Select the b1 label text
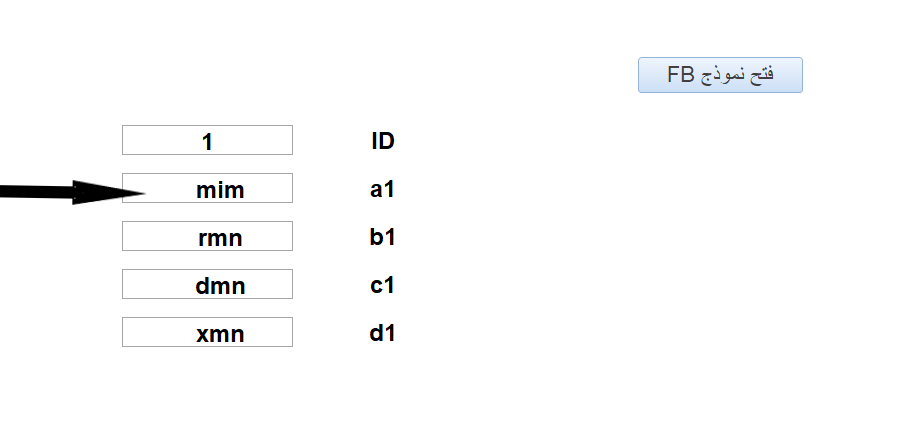The width and height of the screenshot is (910, 438). tap(382, 237)
